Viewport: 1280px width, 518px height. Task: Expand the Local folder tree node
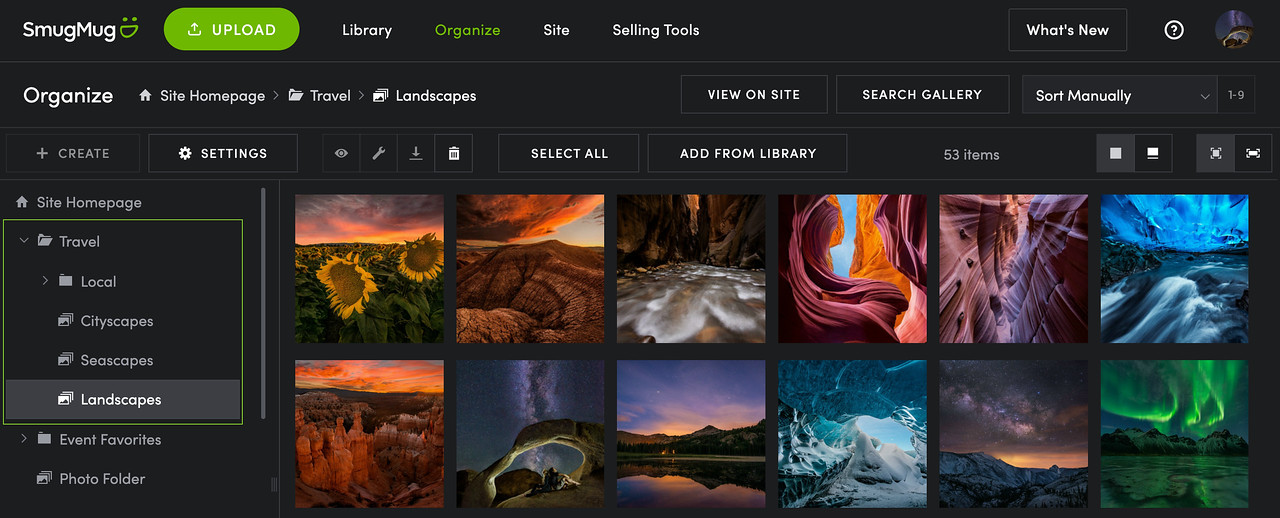[x=45, y=281]
